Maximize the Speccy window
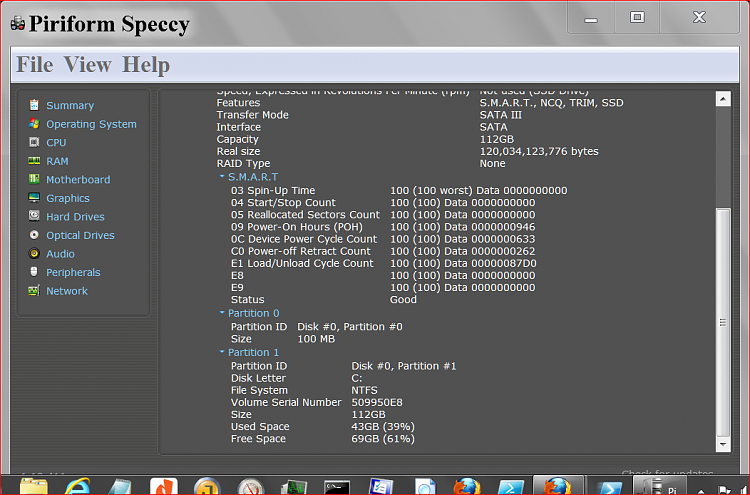Screen dimensions: 750x495 click(x=637, y=18)
